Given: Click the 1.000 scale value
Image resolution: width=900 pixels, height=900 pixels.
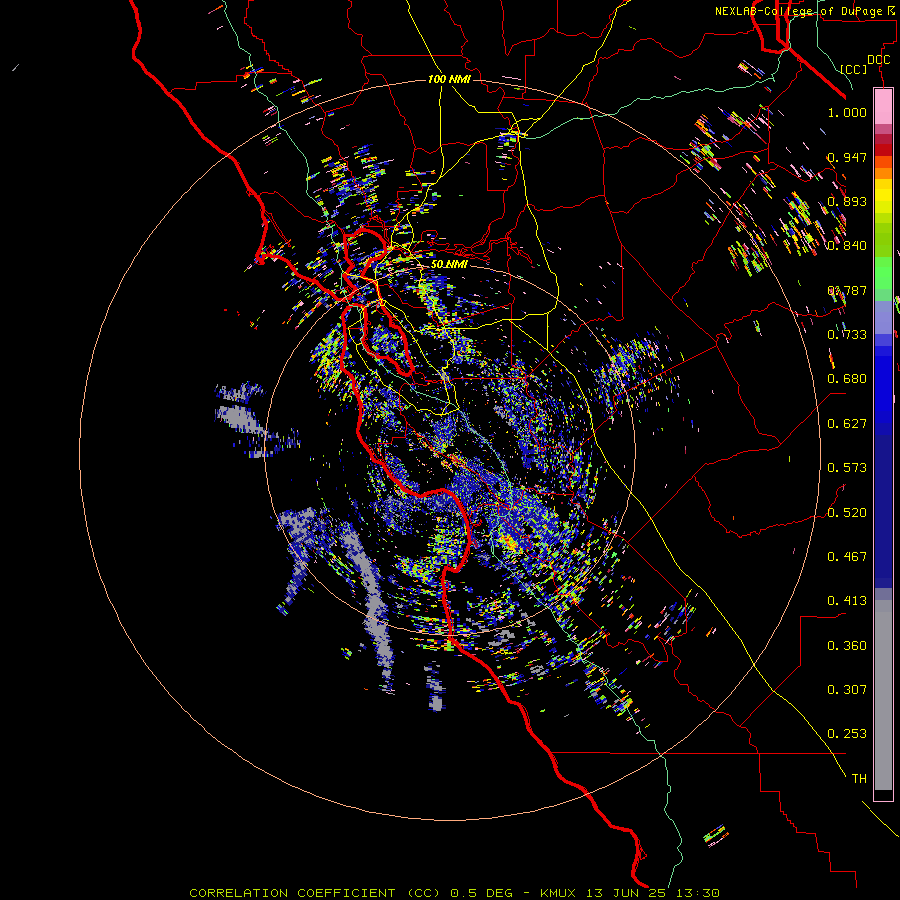Looking at the screenshot, I should pos(847,112).
